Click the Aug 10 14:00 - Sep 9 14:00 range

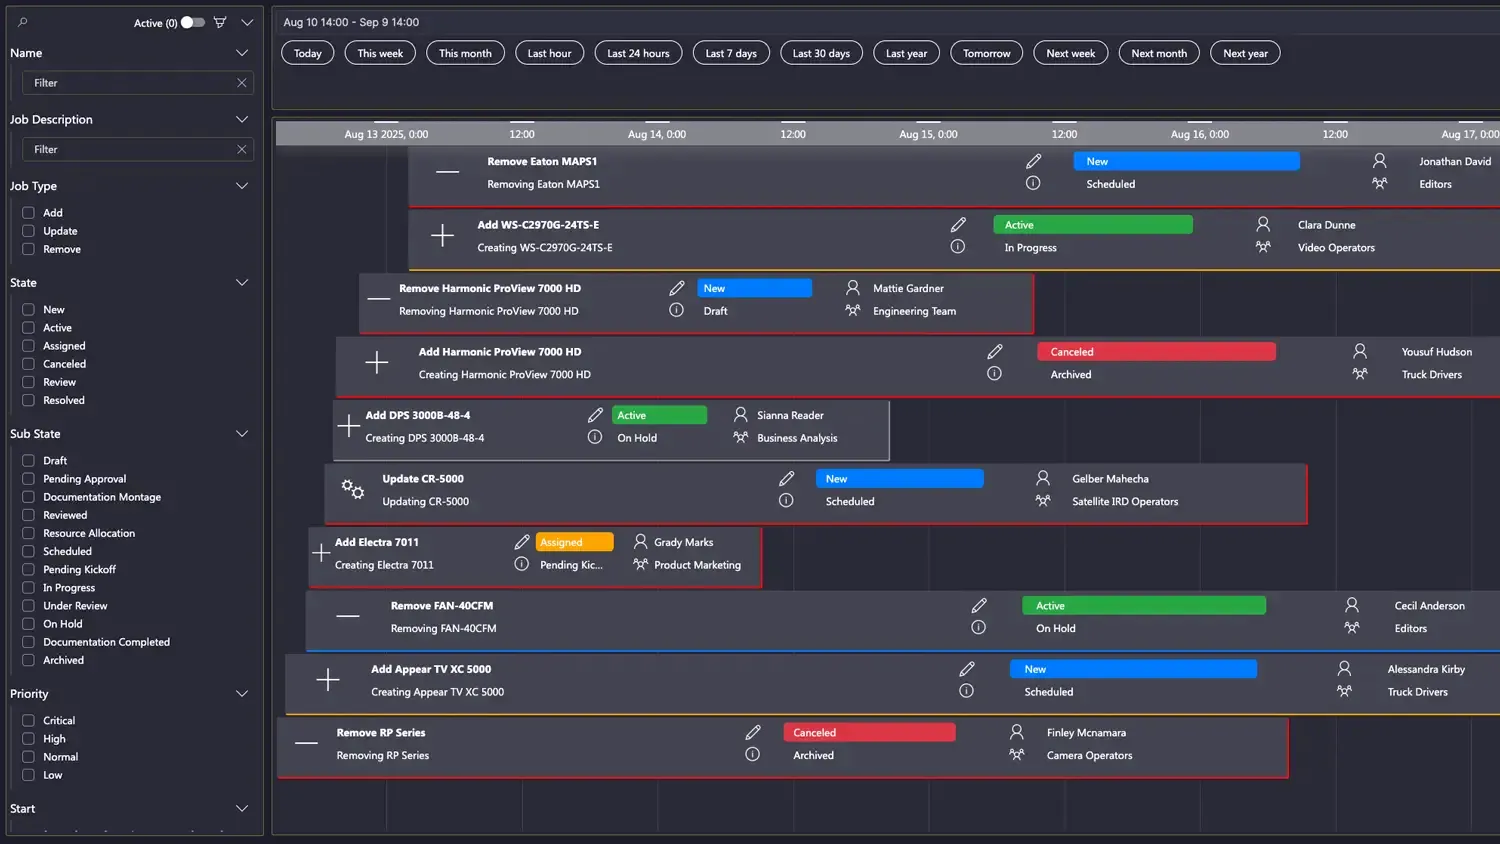tap(351, 22)
